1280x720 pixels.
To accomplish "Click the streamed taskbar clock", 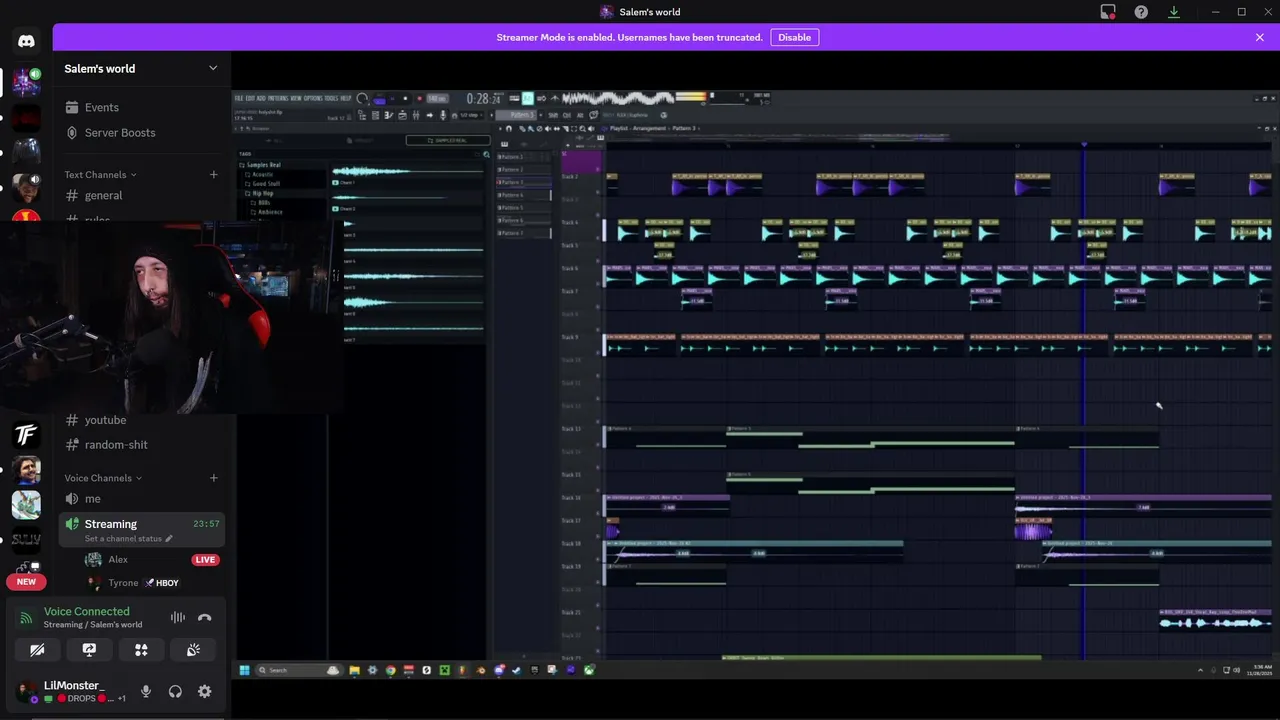I will point(1262,670).
